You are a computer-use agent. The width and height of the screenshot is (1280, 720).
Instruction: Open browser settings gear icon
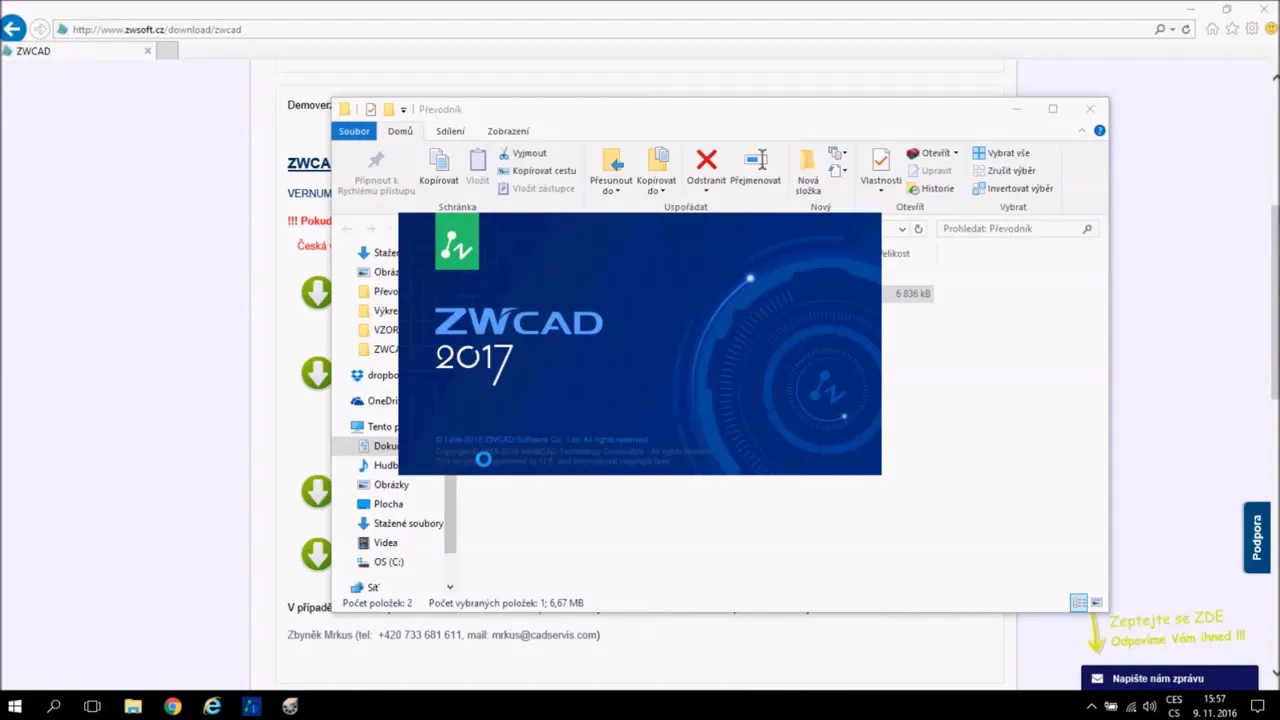click(x=1253, y=29)
